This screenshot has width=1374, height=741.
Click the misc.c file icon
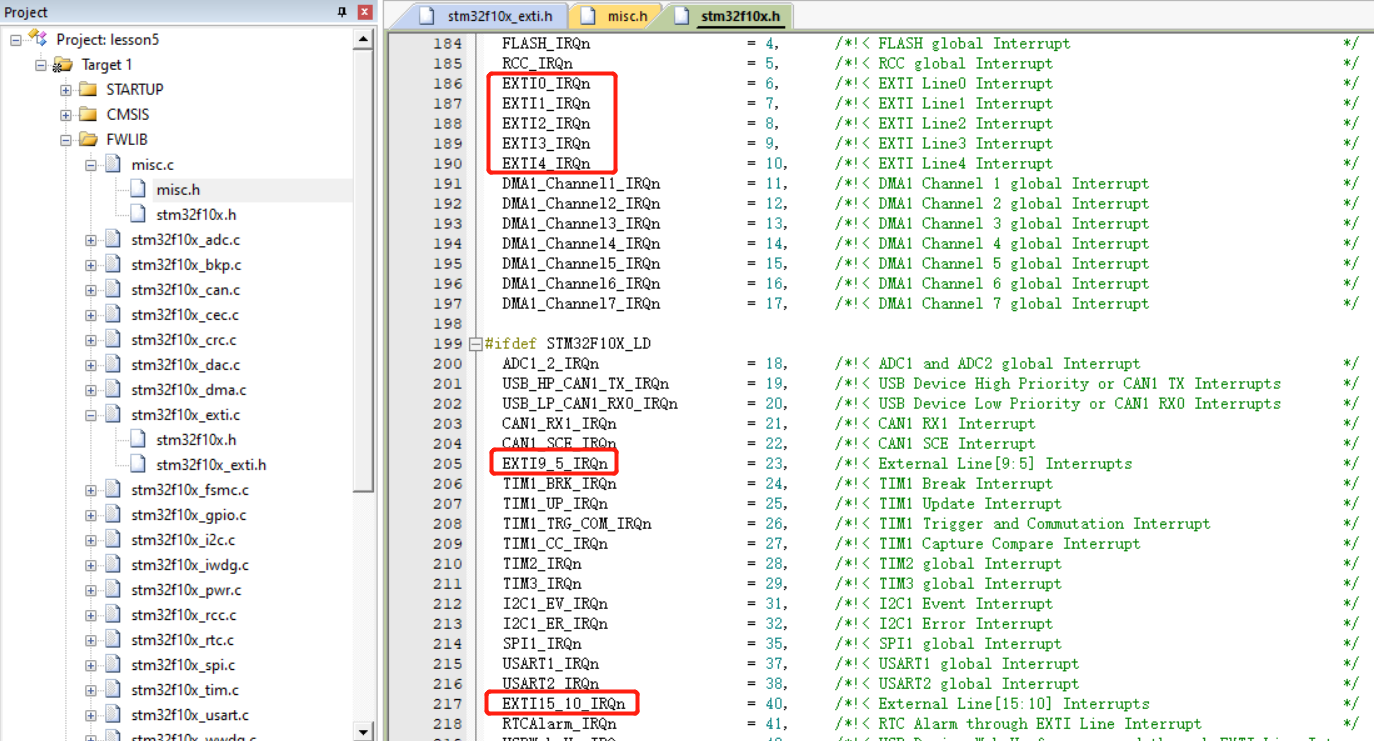pos(113,165)
